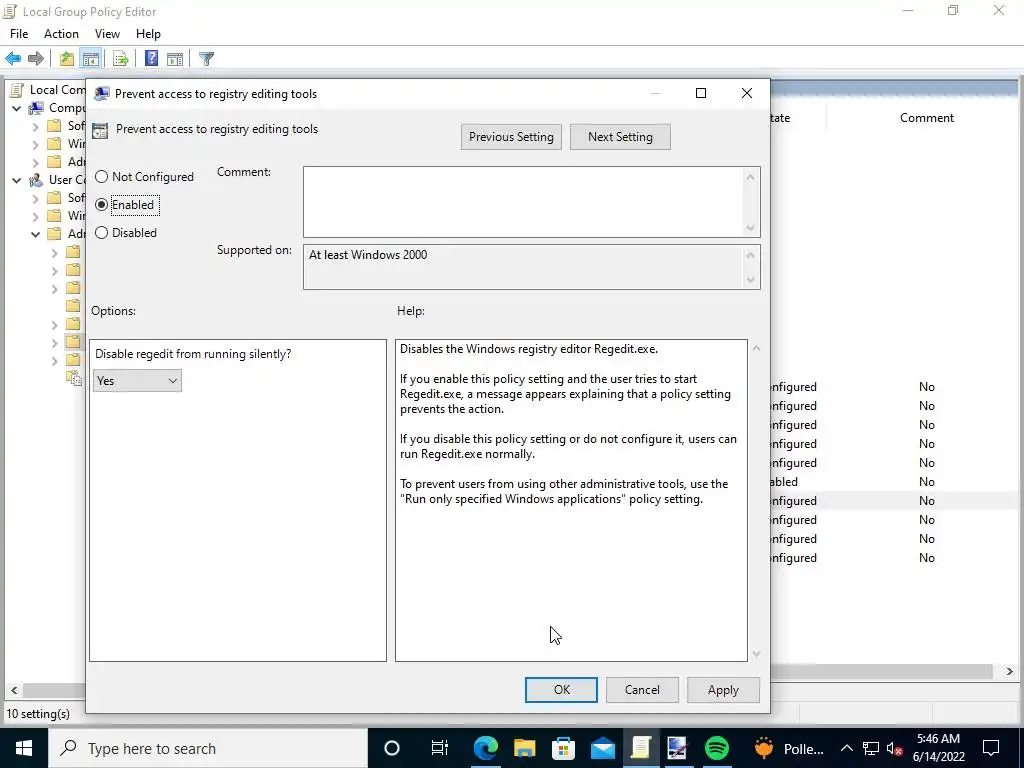Screen dimensions: 1024x768
Task: Open Mail app from taskbar
Action: pyautogui.click(x=602, y=748)
